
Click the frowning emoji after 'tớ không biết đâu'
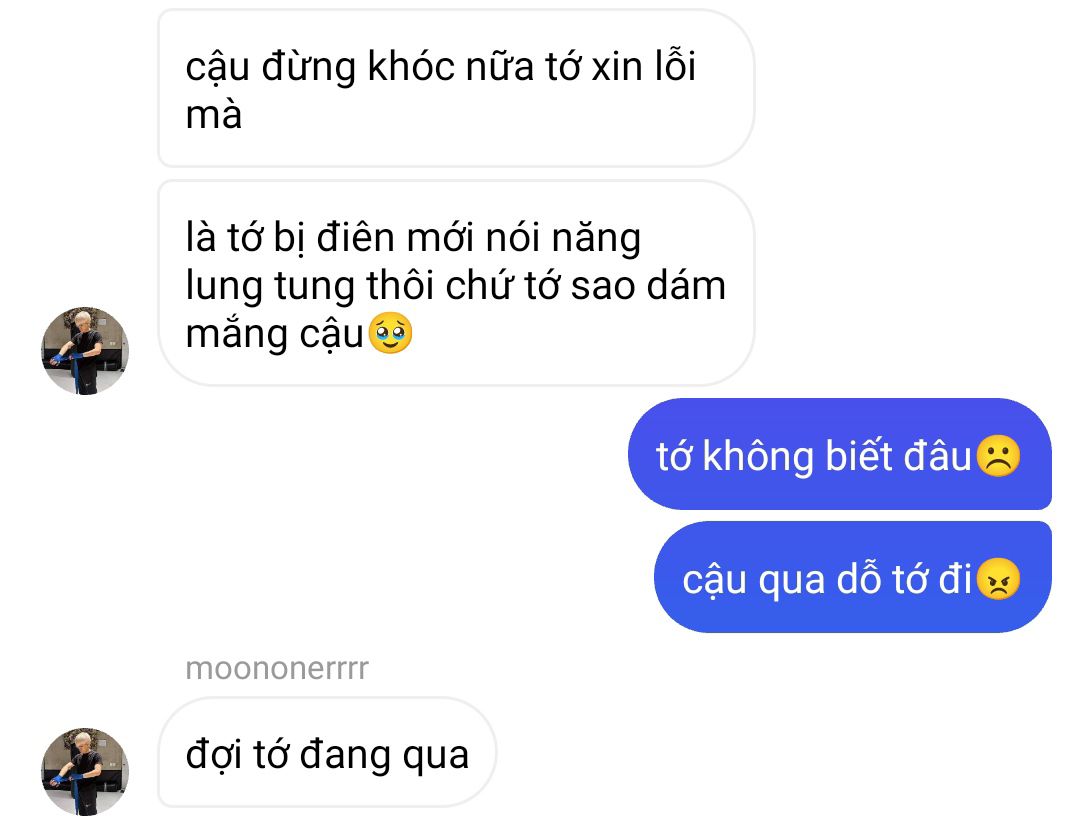[998, 456]
